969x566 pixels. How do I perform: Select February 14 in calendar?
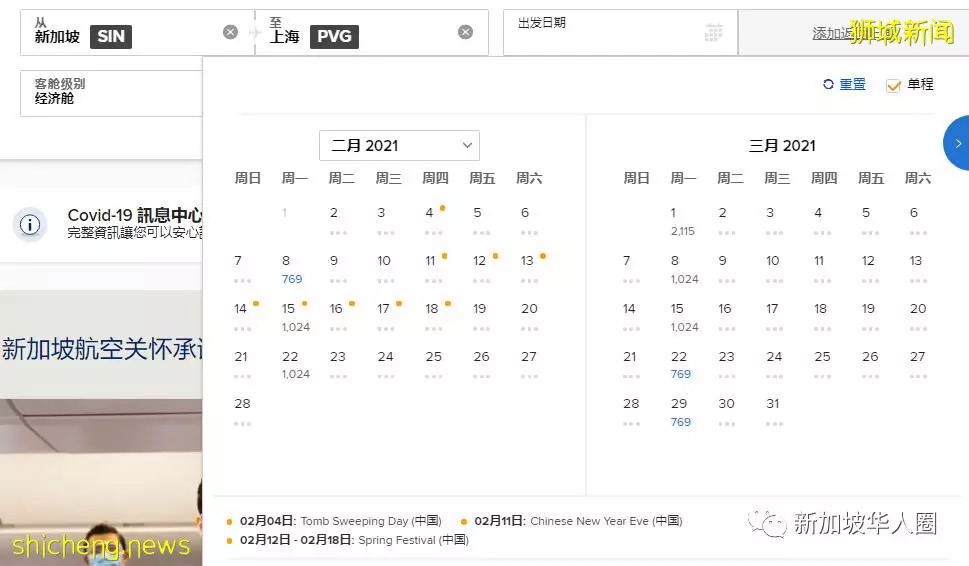pos(243,317)
